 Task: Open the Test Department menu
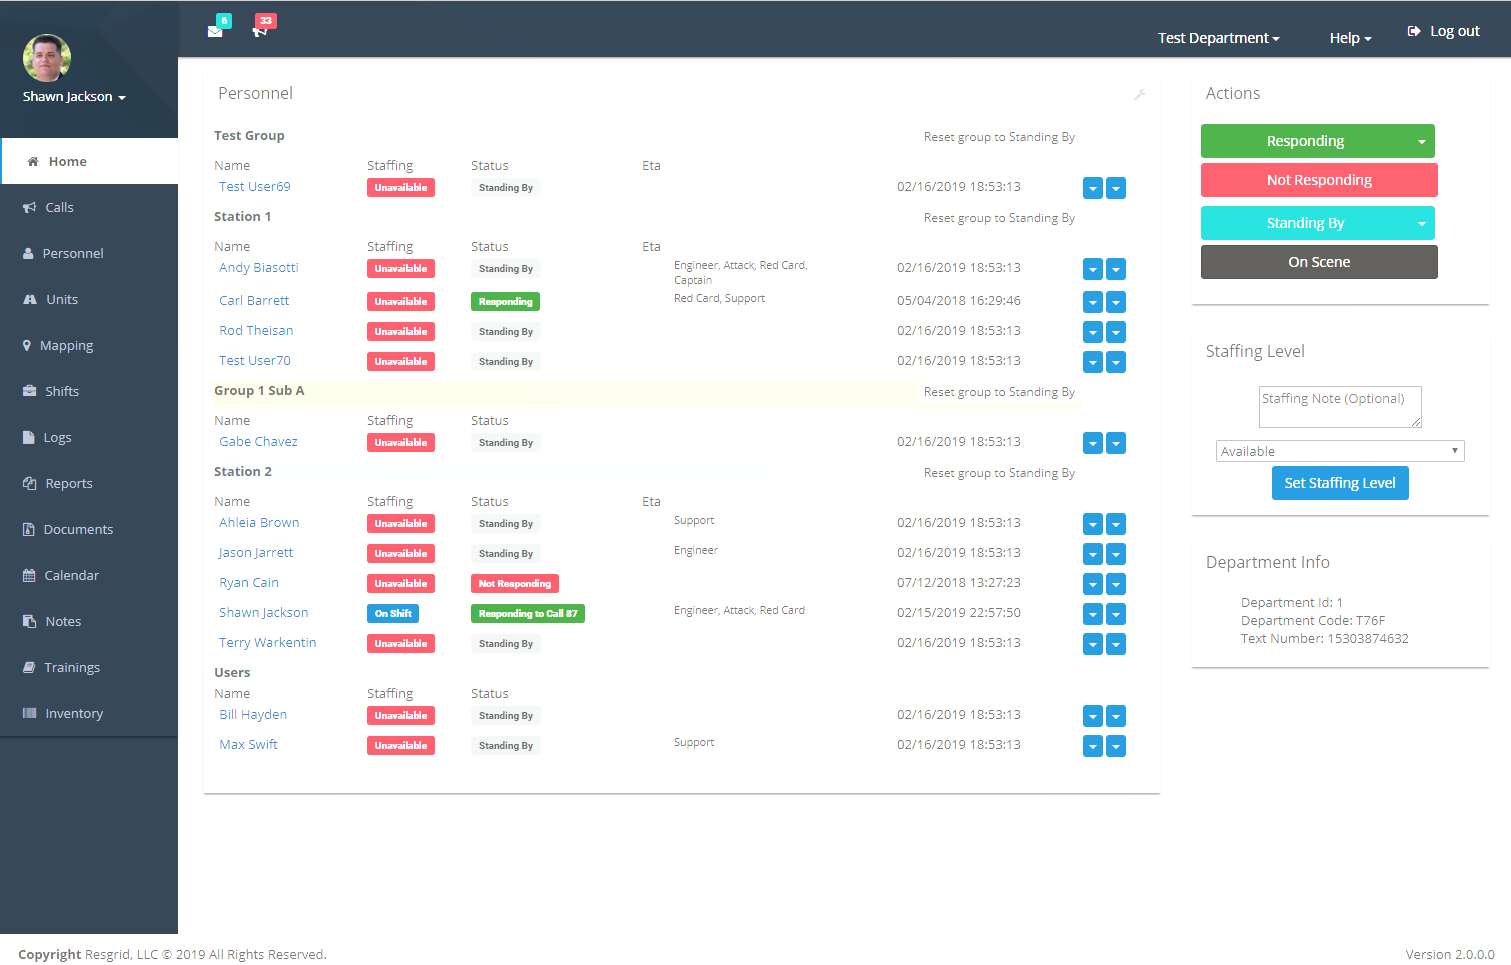tap(1218, 37)
